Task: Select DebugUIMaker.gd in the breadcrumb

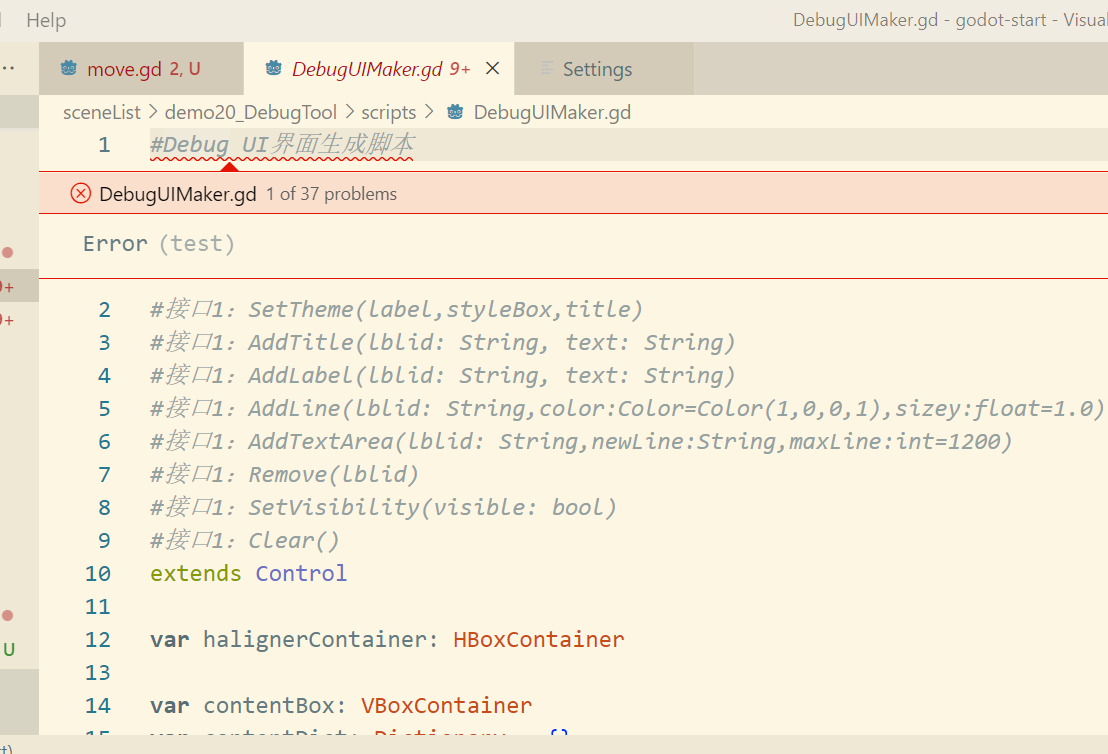Action: [x=552, y=112]
